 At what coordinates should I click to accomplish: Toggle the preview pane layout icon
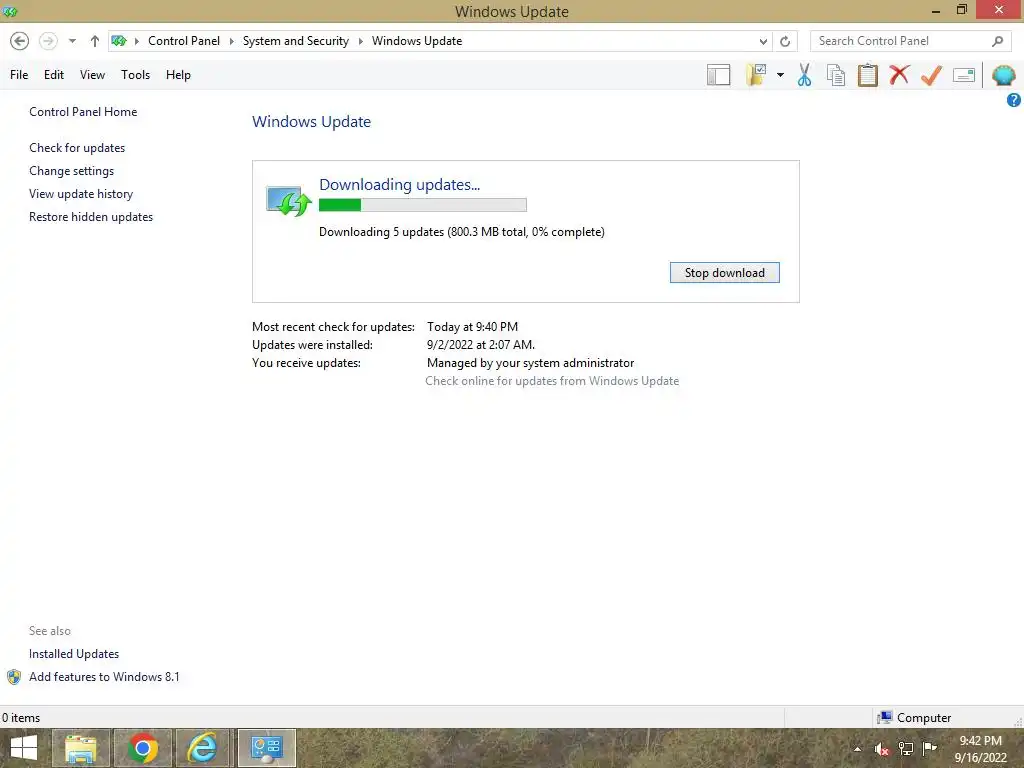718,75
